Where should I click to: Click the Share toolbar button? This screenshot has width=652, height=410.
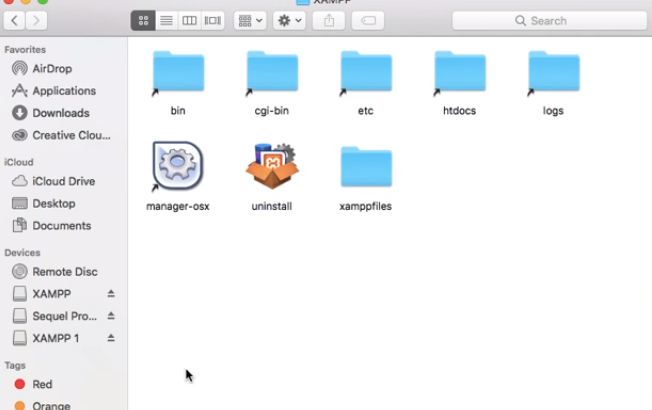coord(329,20)
